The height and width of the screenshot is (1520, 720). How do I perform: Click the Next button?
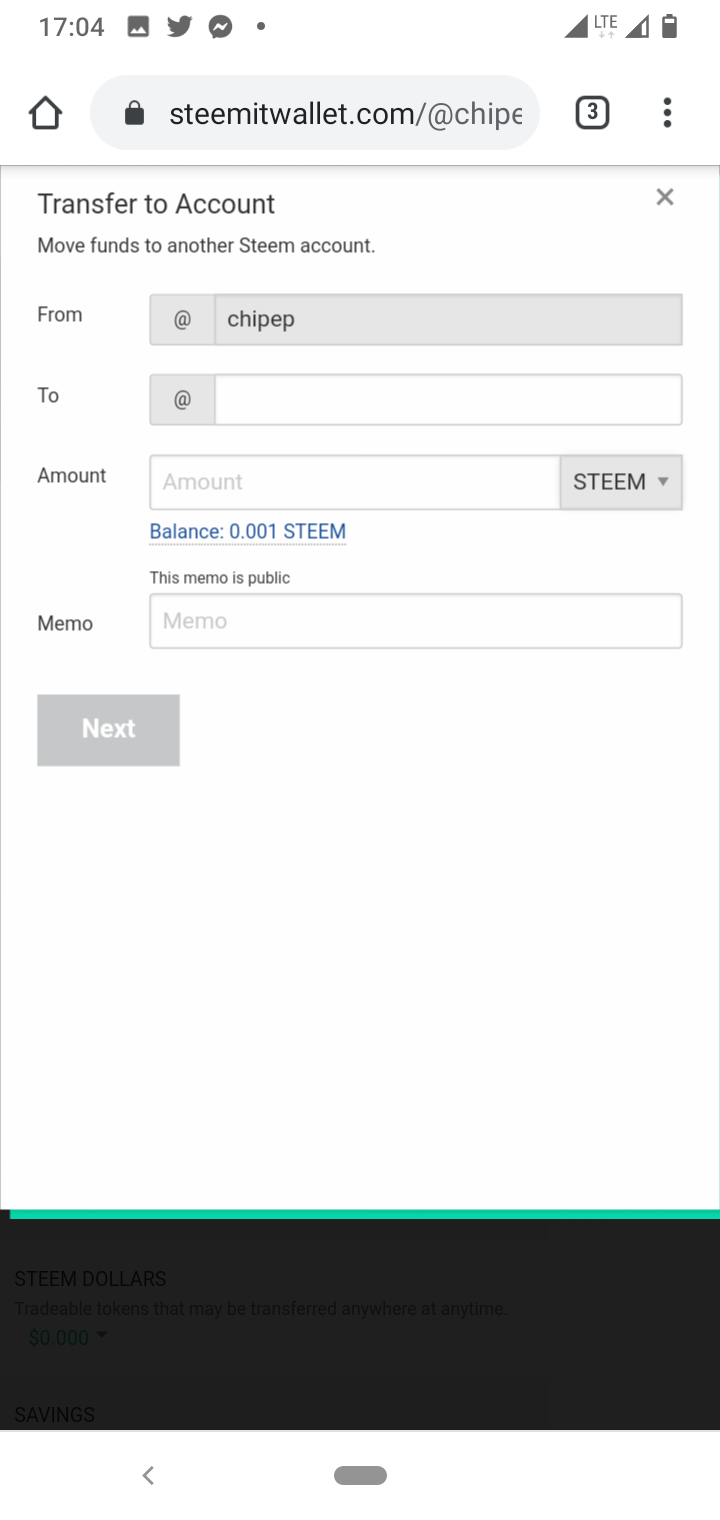pyautogui.click(x=108, y=730)
